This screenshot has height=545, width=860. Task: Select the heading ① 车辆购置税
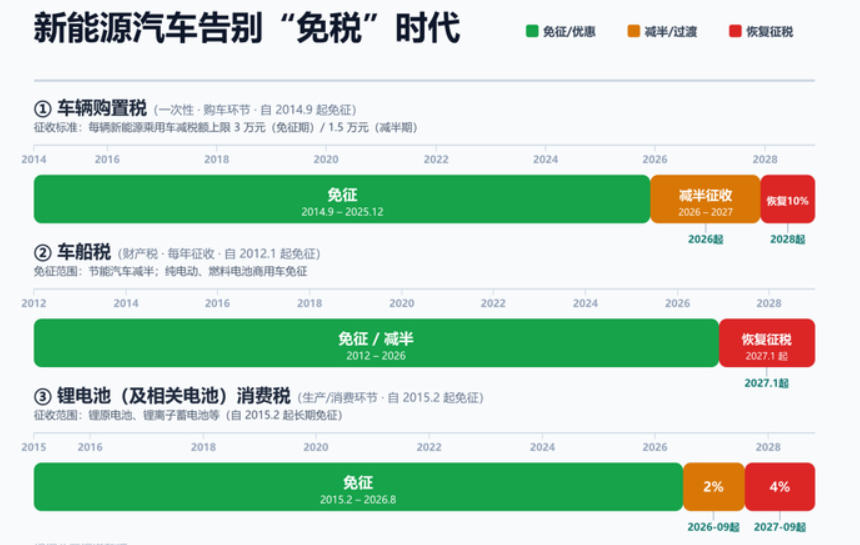(90, 109)
